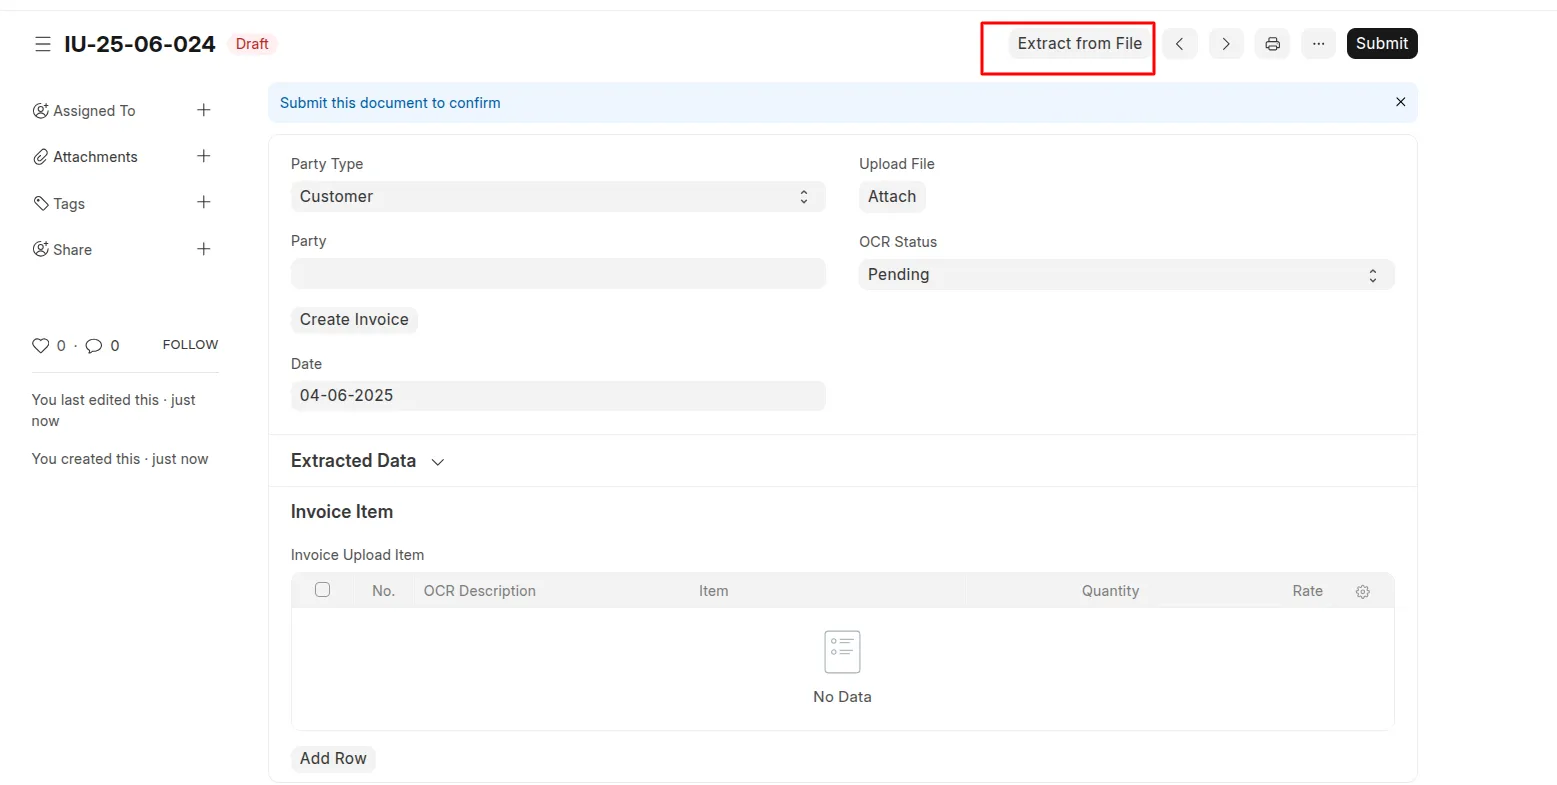Click the Party input field
Image resolution: width=1557 pixels, height=785 pixels.
557,274
